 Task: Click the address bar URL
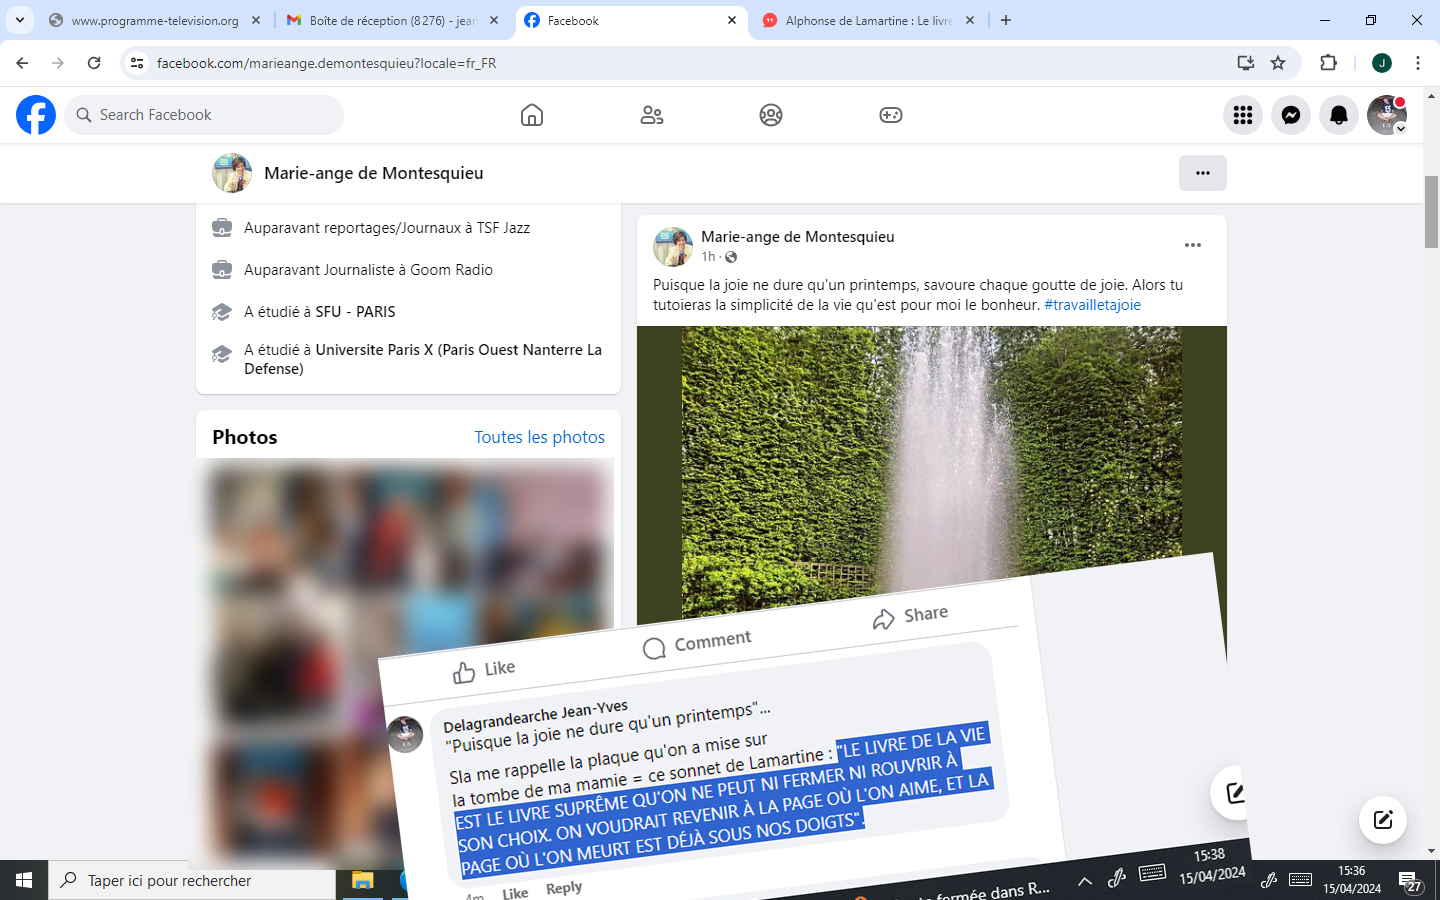pyautogui.click(x=326, y=63)
